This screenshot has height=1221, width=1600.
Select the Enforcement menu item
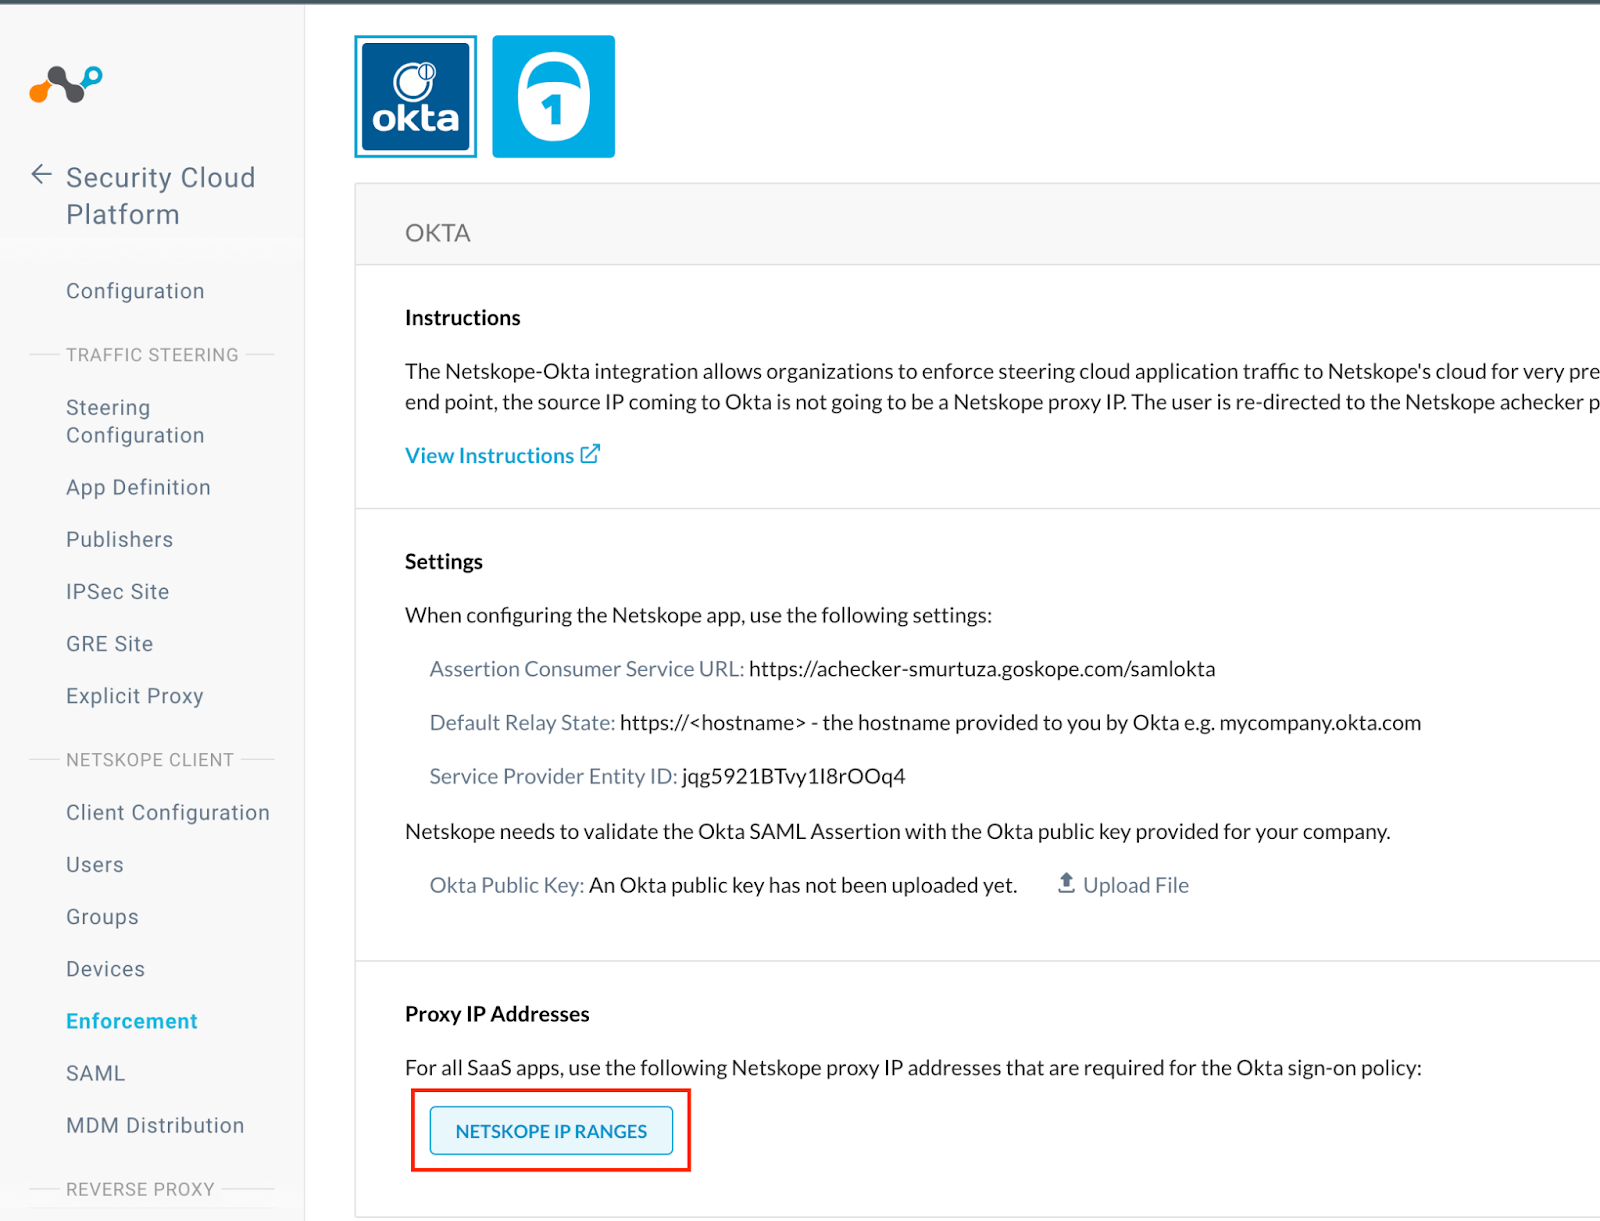point(132,1021)
